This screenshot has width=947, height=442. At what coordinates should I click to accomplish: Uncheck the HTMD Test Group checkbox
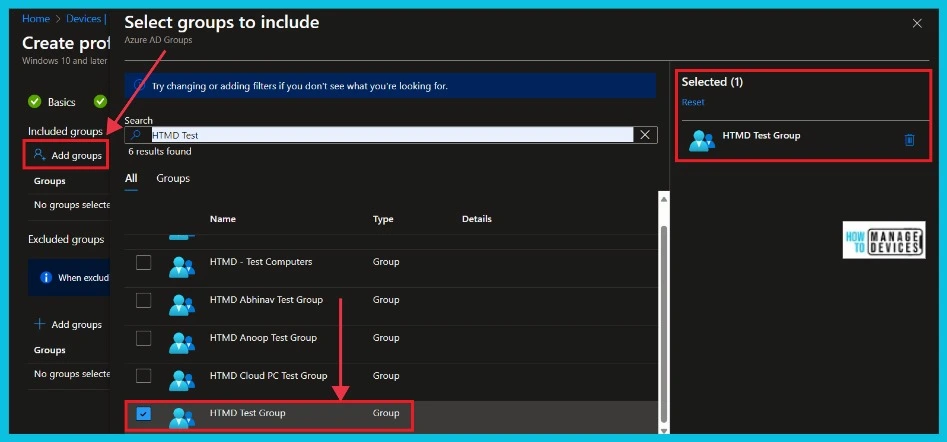click(144, 414)
